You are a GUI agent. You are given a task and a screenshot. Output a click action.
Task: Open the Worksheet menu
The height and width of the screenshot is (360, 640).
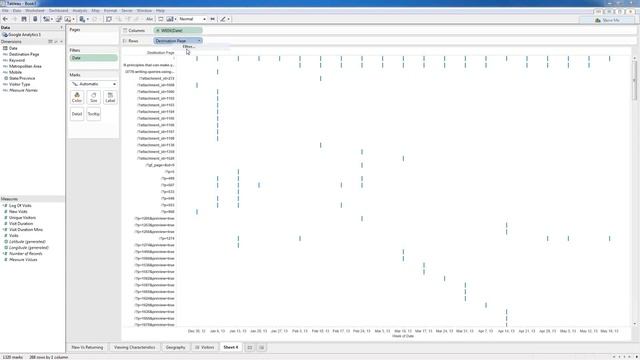click(x=35, y=11)
